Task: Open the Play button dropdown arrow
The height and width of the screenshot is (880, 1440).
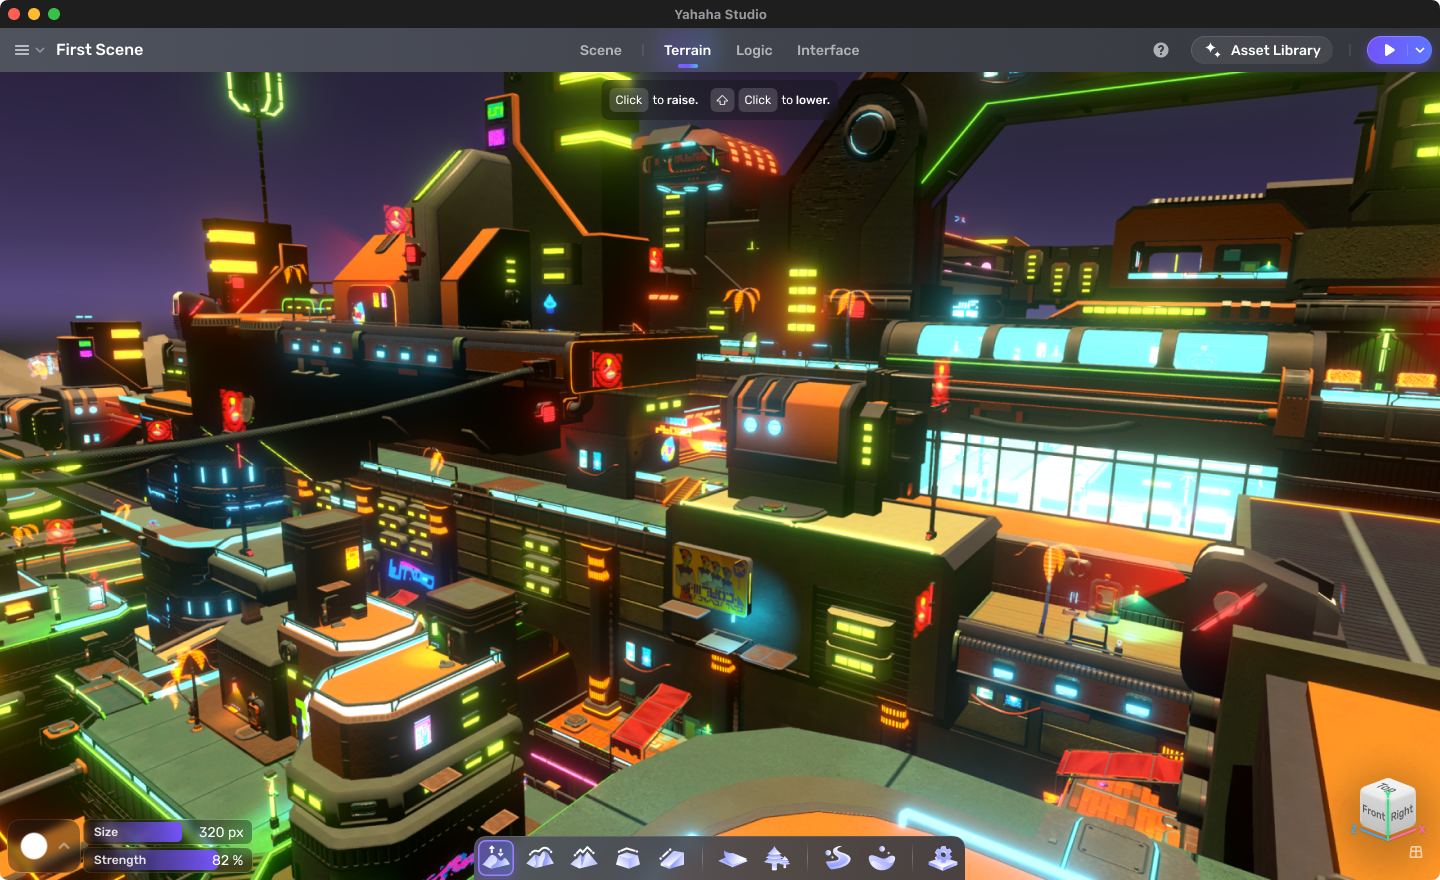Action: pyautogui.click(x=1419, y=49)
